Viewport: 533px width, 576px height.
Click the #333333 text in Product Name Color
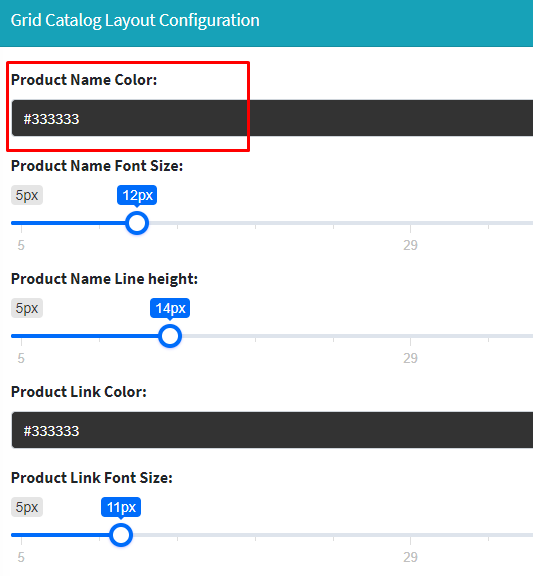pyautogui.click(x=51, y=119)
